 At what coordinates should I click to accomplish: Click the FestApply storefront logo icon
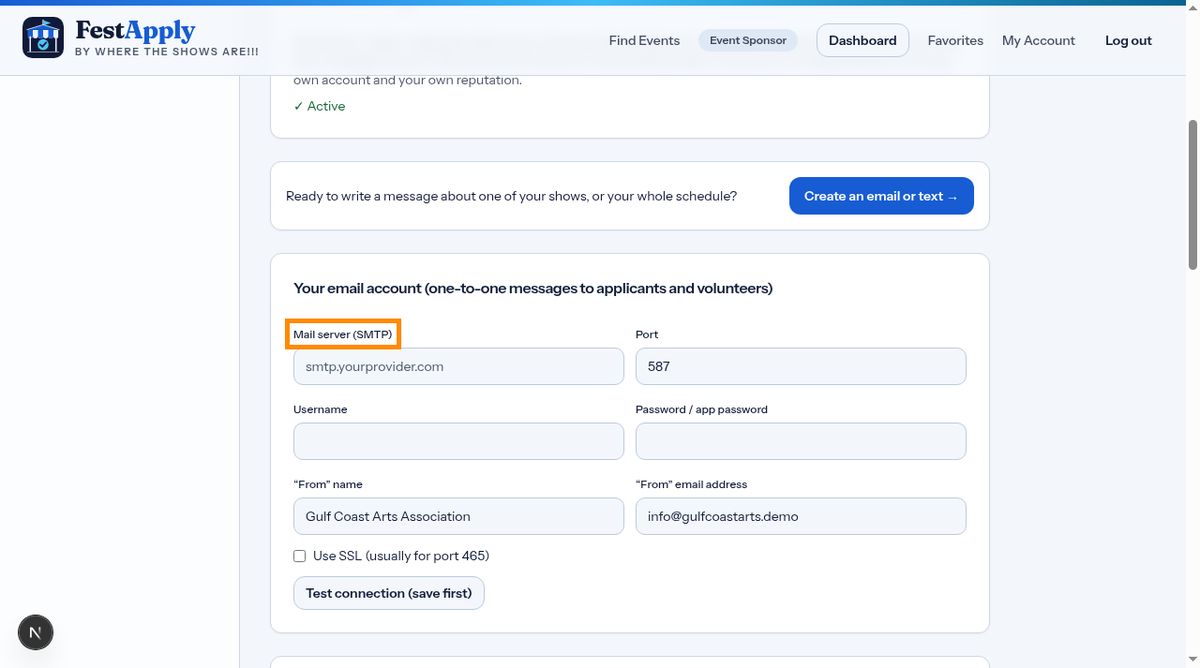pos(43,37)
